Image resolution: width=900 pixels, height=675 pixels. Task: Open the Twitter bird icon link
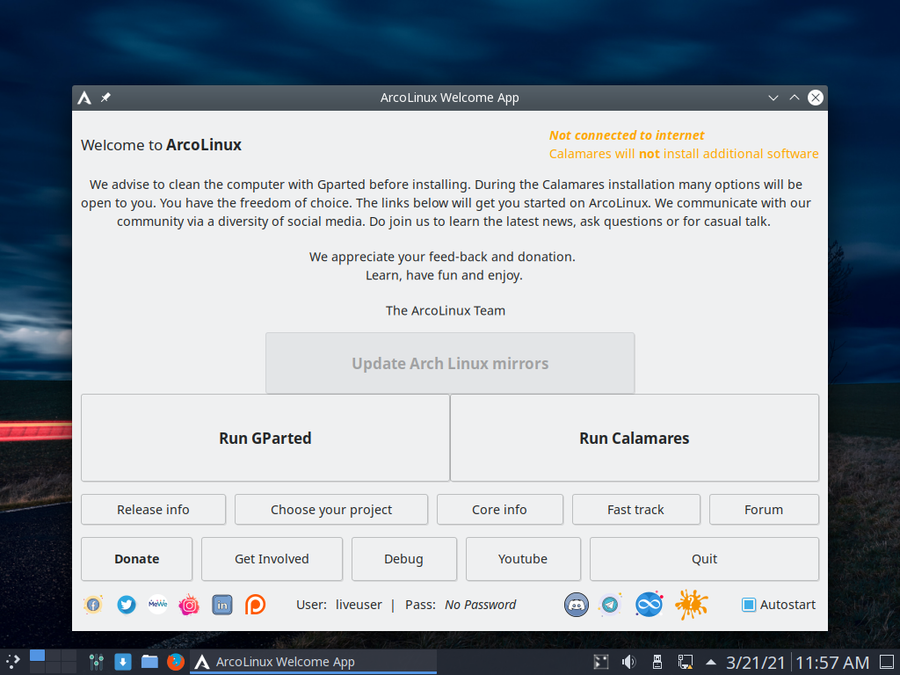point(126,604)
